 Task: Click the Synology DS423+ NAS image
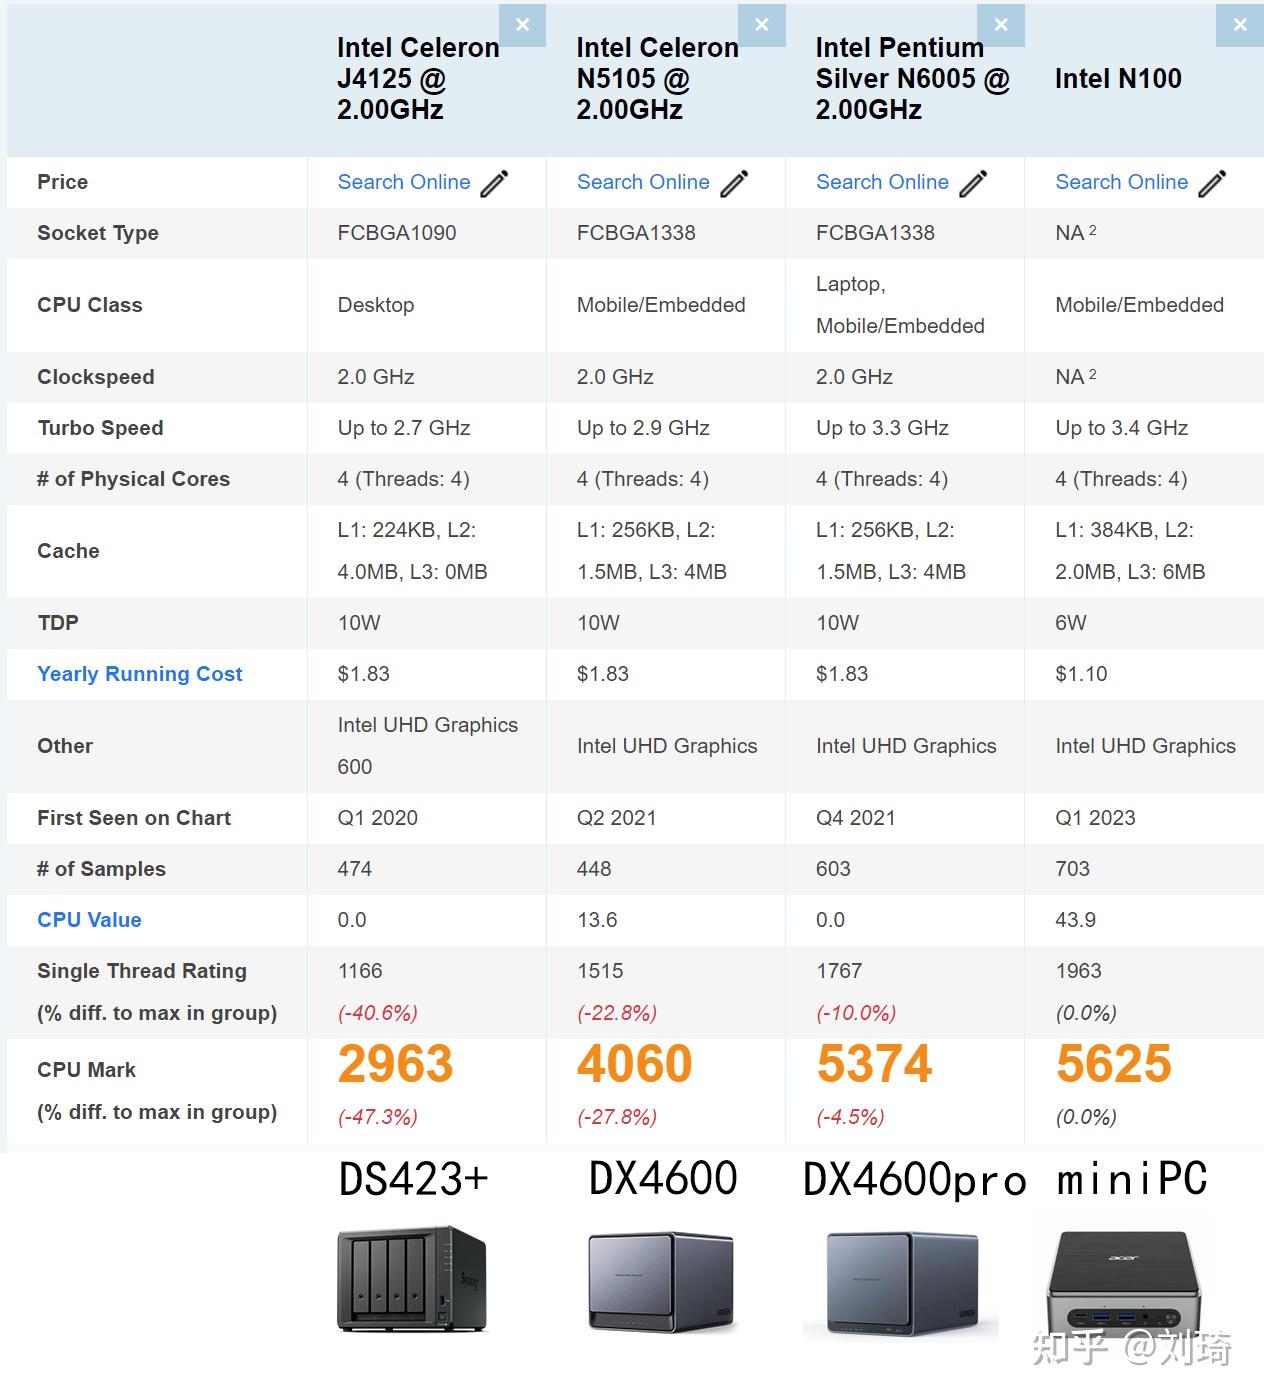coord(412,1280)
